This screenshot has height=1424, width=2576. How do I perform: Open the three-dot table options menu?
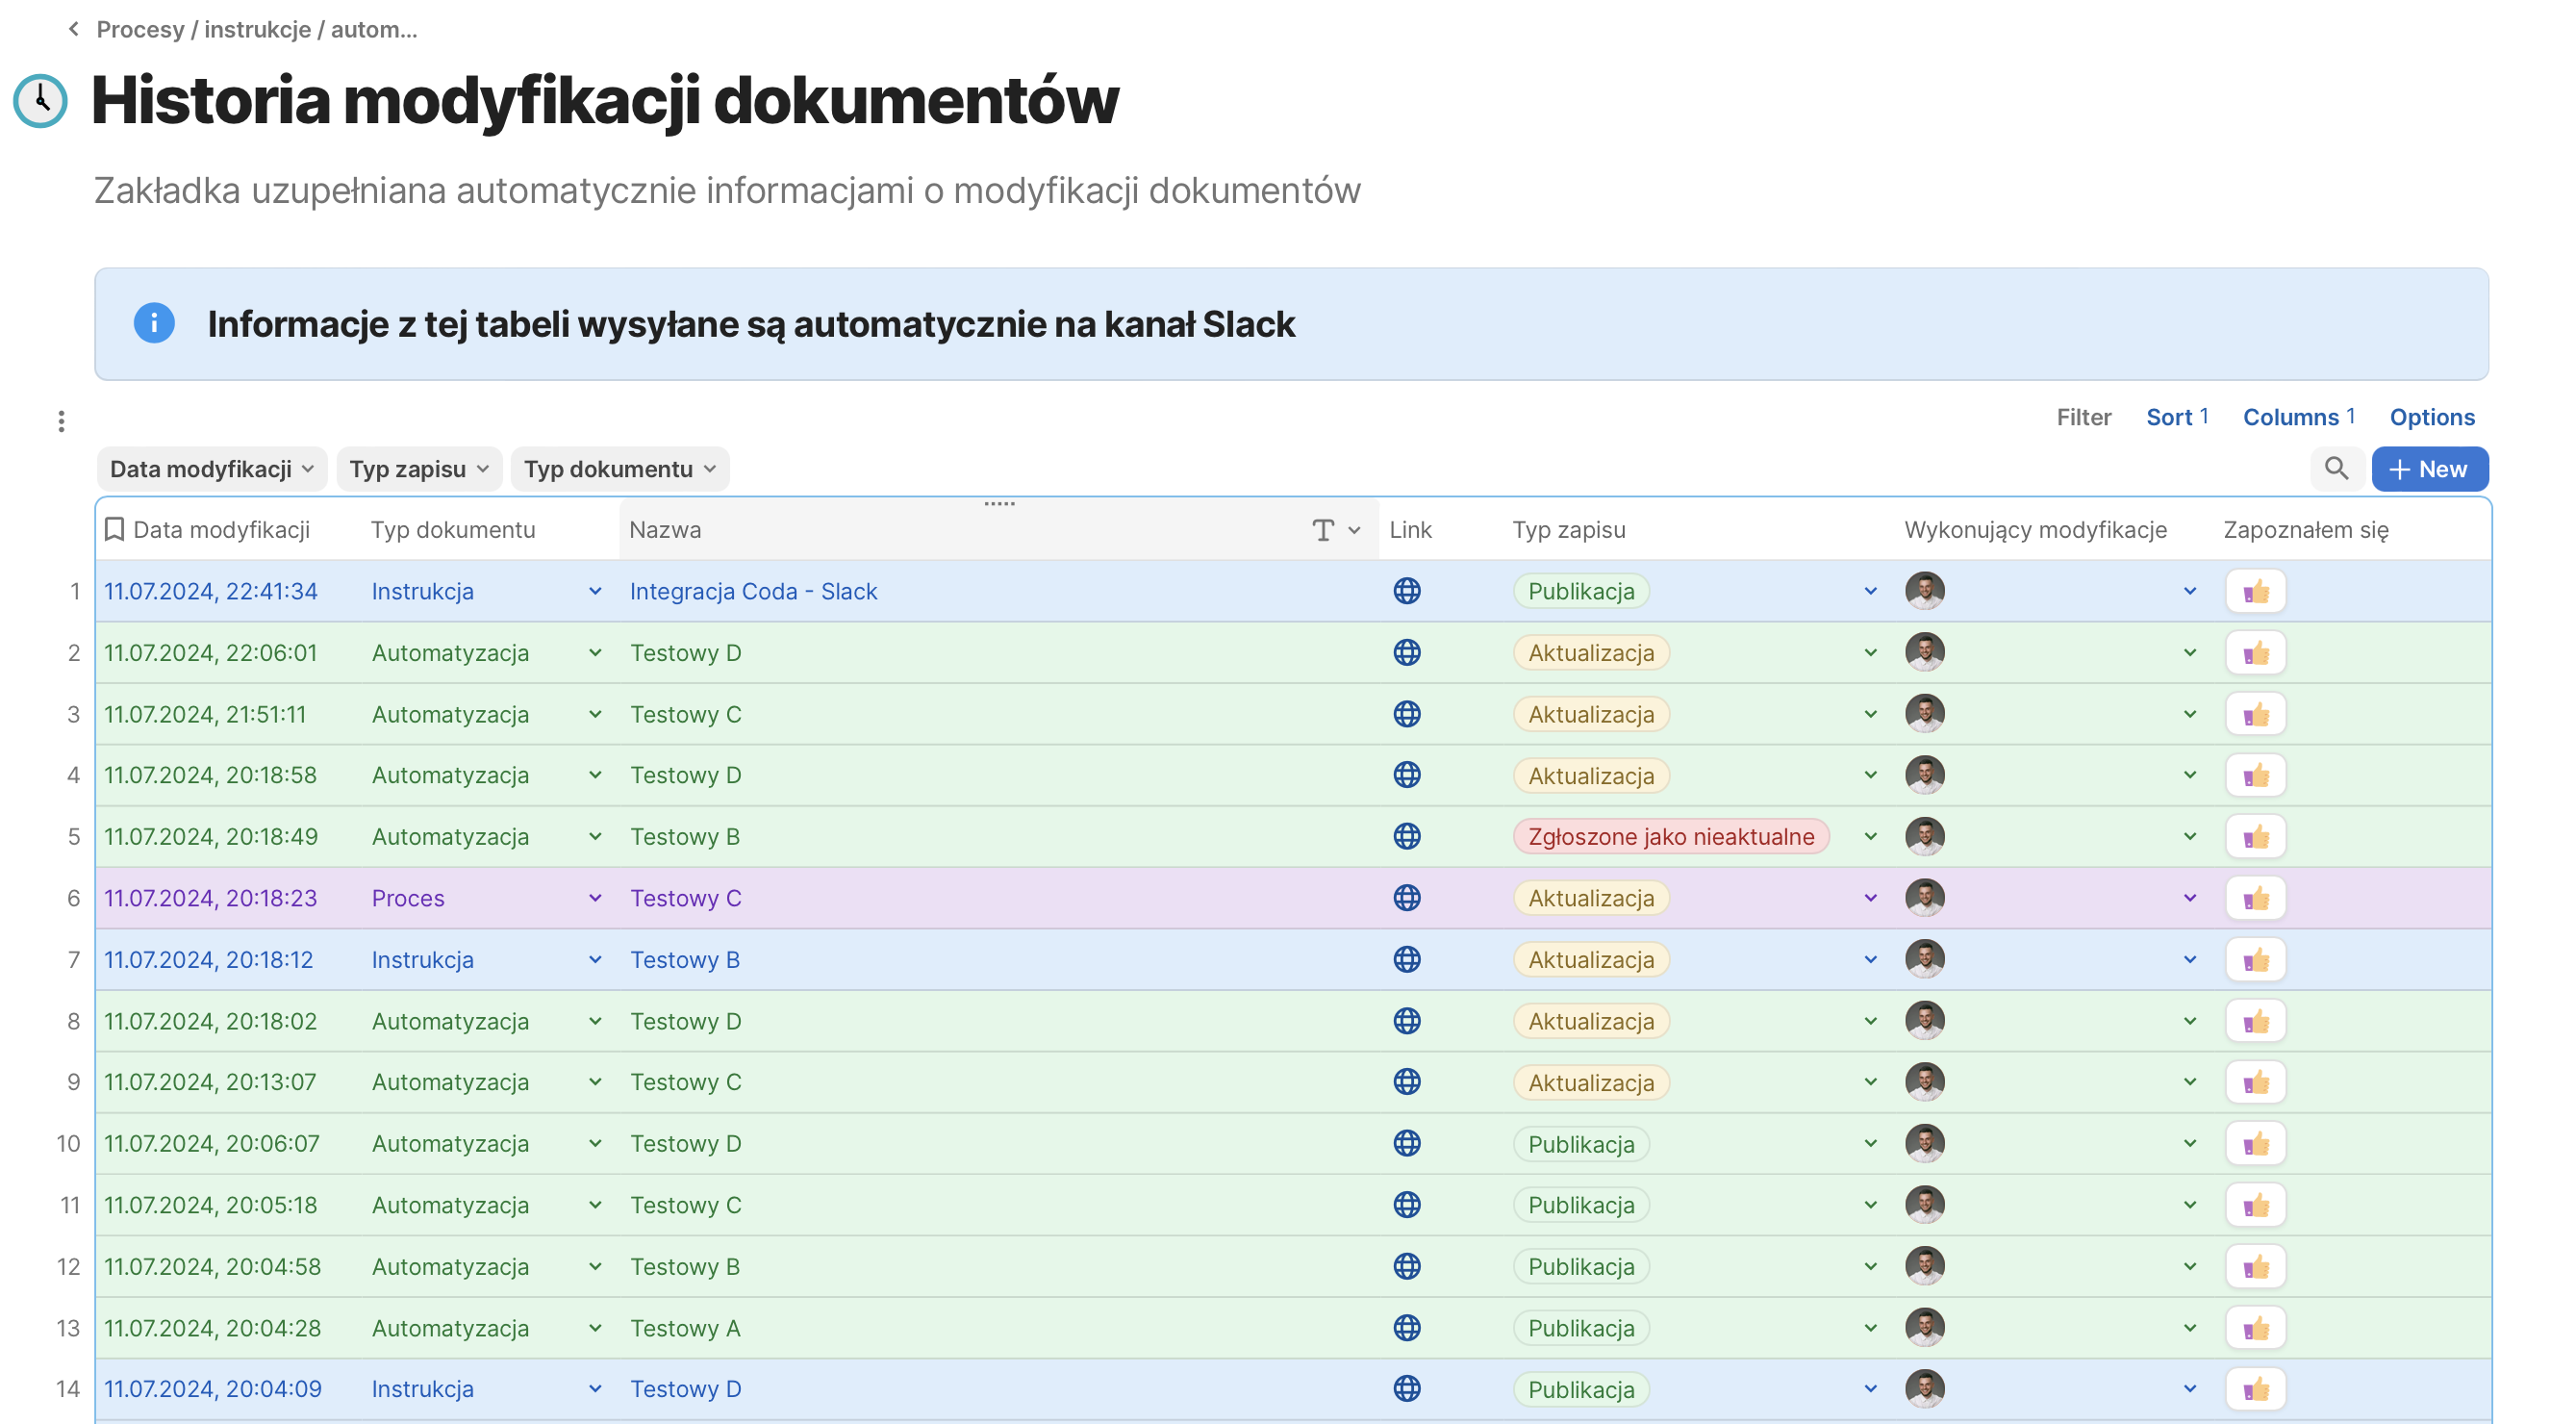[61, 421]
